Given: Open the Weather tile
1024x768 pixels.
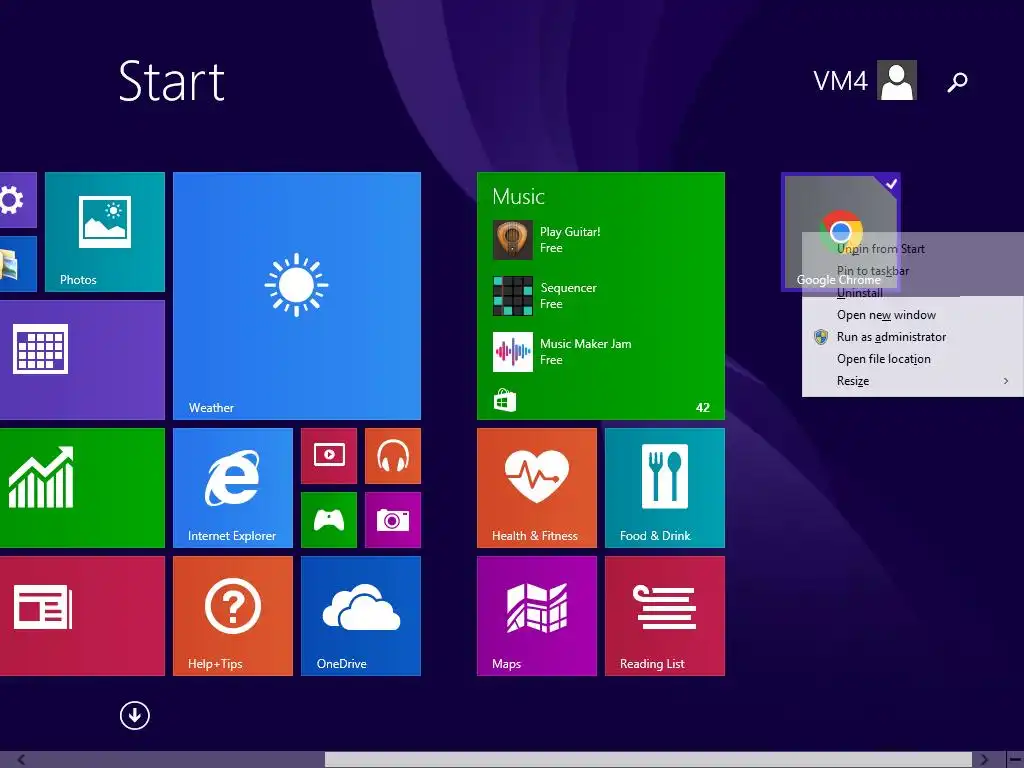Looking at the screenshot, I should click(296, 296).
